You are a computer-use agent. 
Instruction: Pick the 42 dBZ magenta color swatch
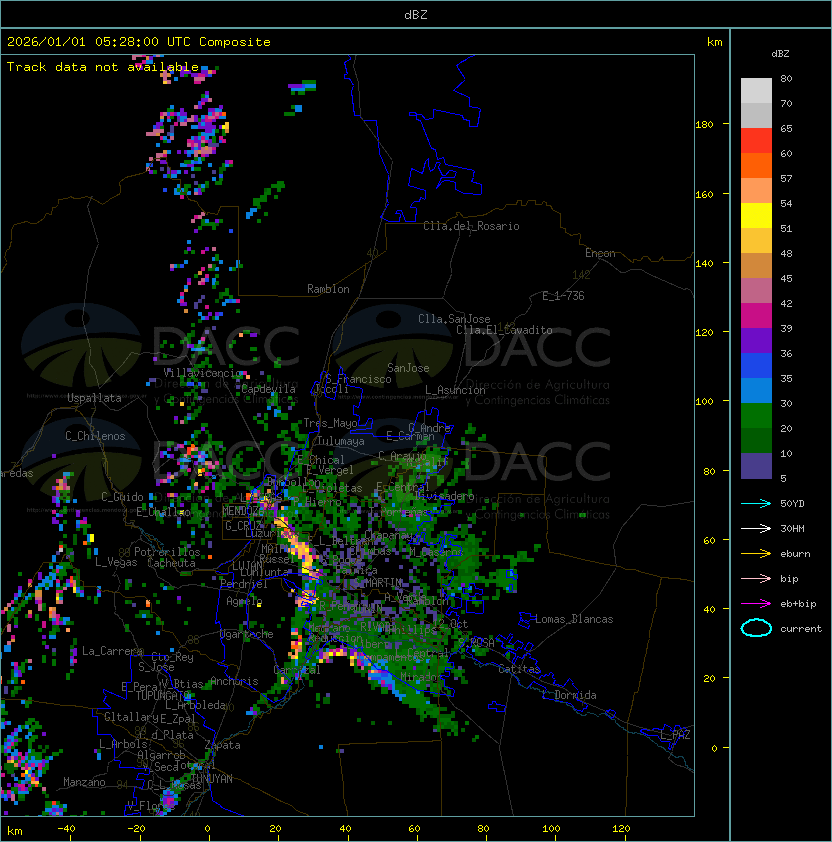tap(756, 316)
